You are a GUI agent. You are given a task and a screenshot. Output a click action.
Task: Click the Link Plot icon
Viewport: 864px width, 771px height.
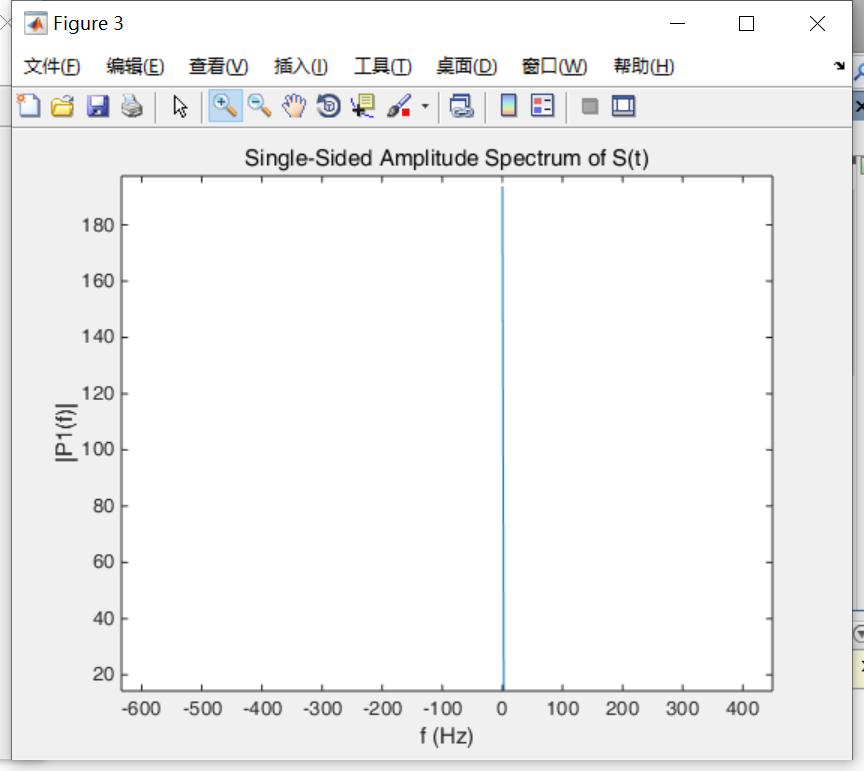tap(461, 106)
